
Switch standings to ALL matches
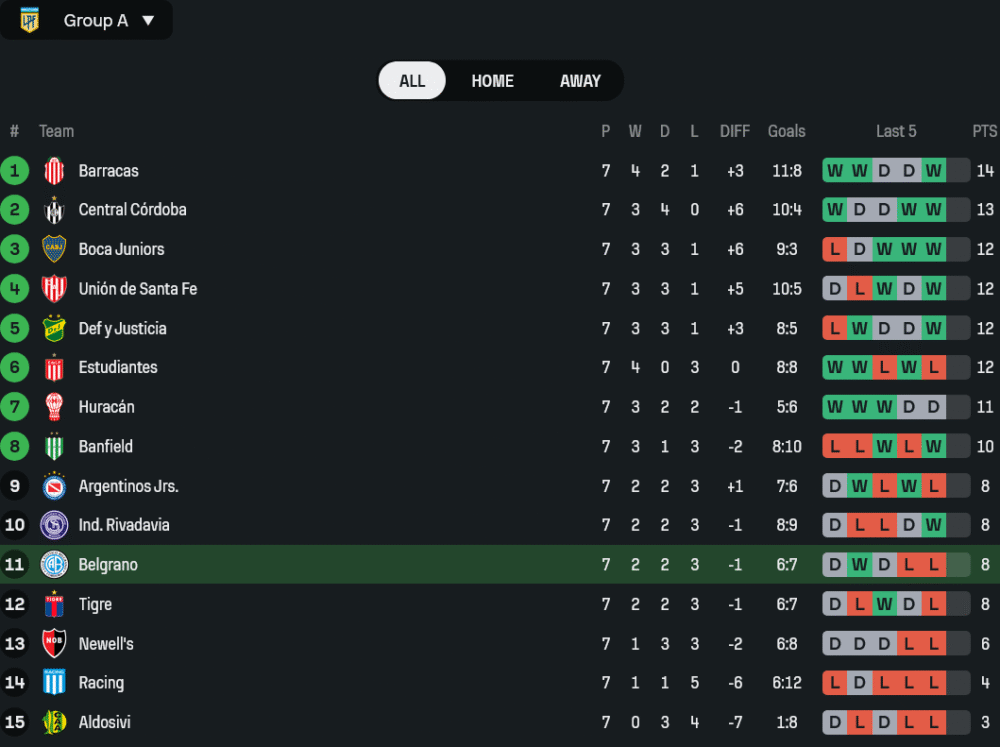coord(412,81)
